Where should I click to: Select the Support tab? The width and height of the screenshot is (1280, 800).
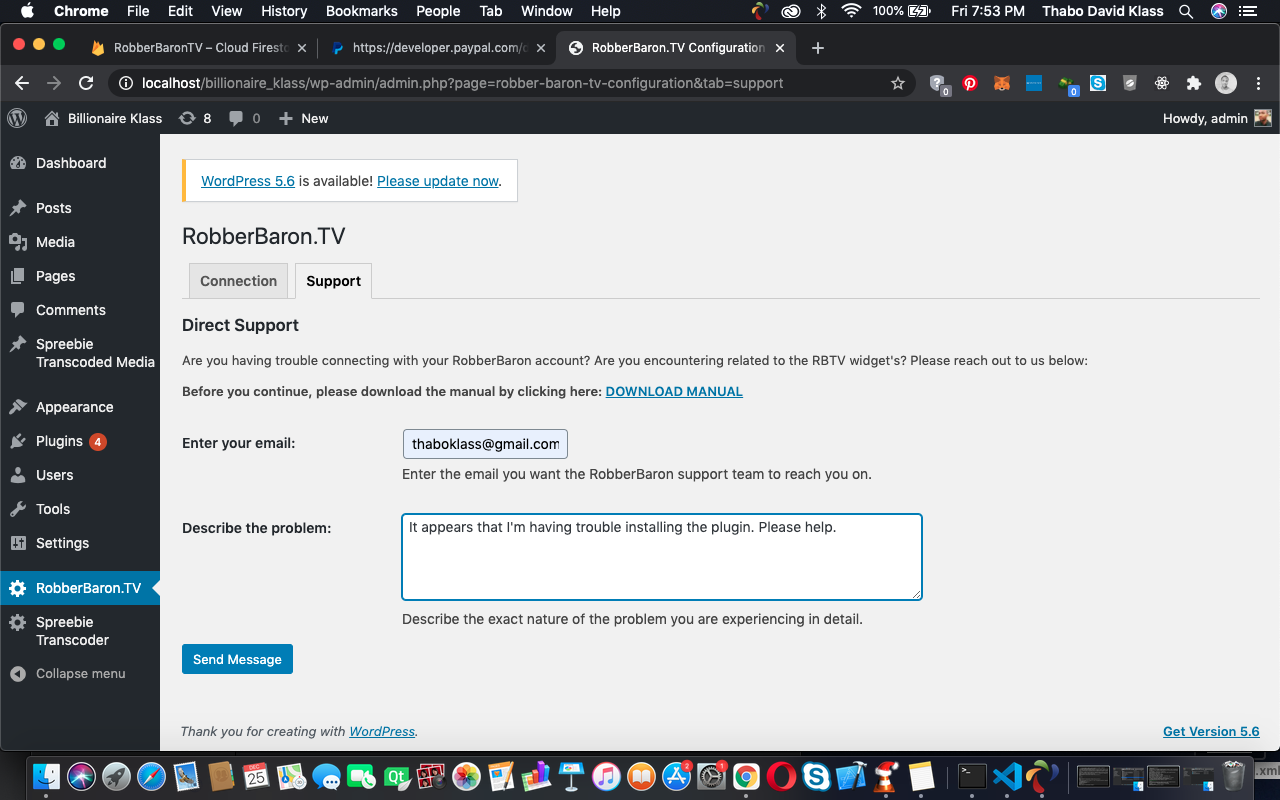[334, 281]
